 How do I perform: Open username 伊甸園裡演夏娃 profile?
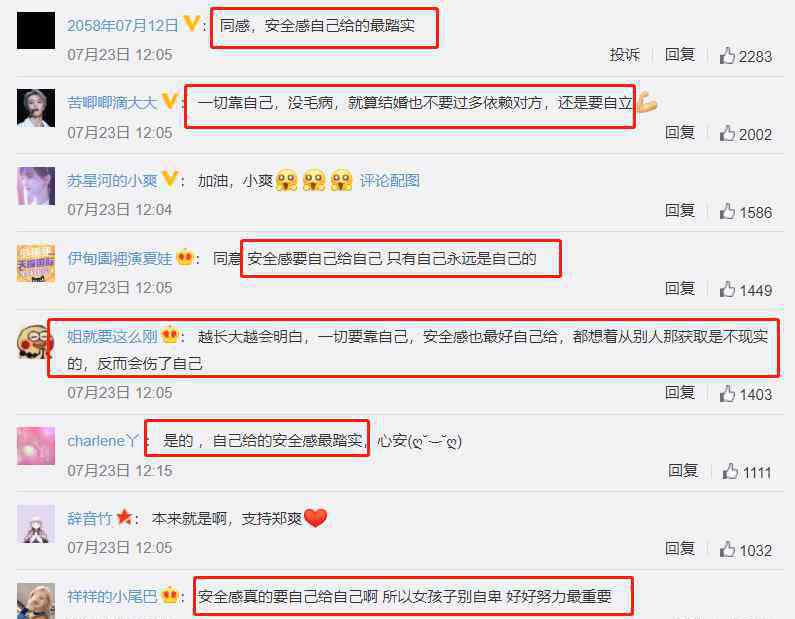120,259
